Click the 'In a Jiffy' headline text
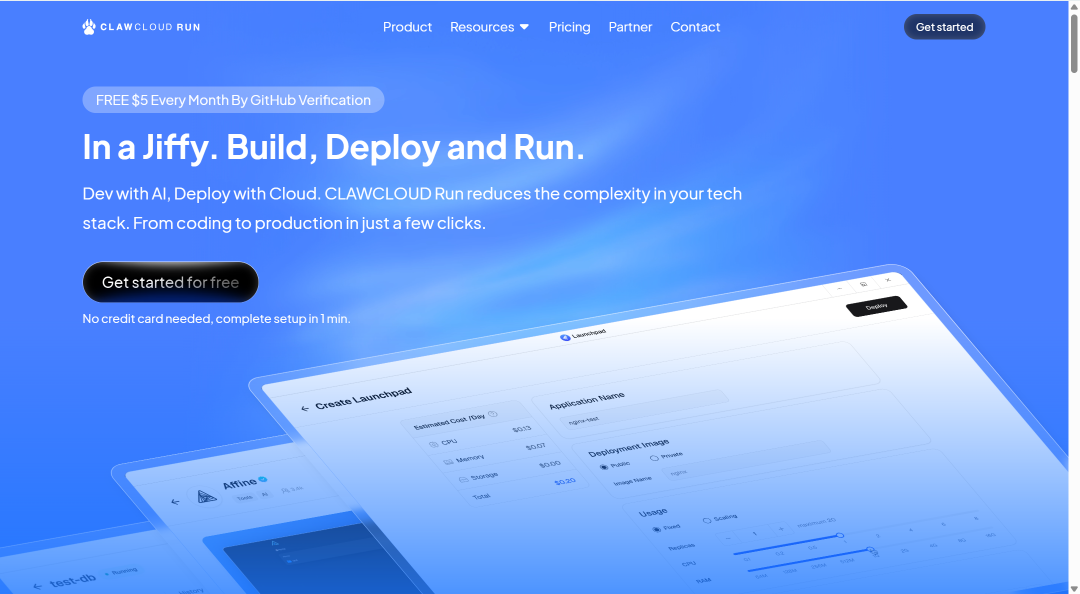 point(333,147)
